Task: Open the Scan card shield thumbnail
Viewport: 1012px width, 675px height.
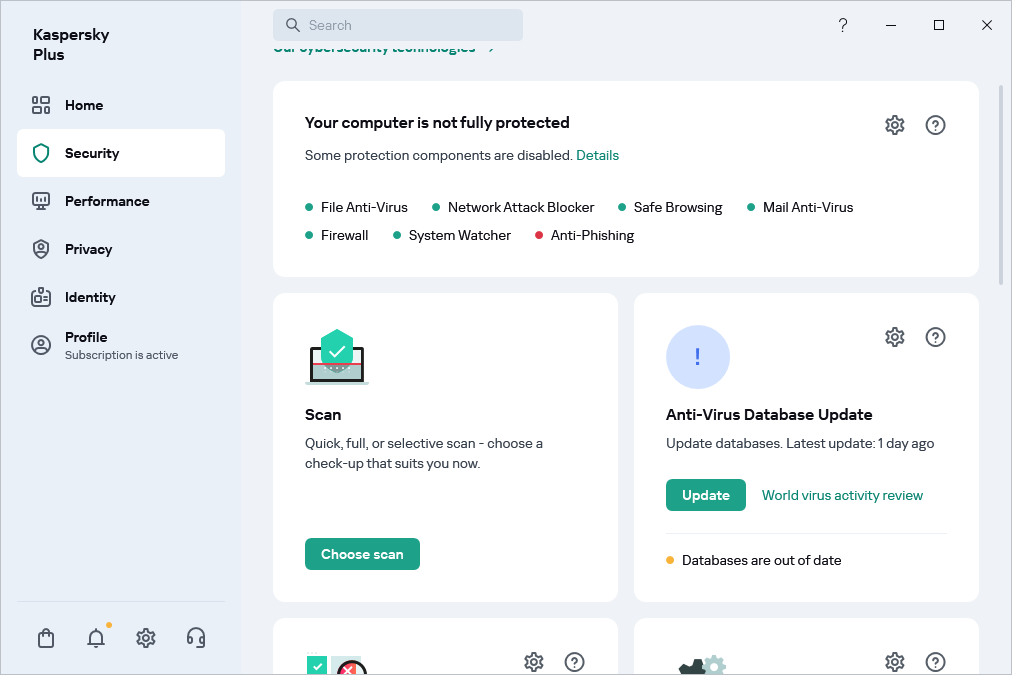Action: (x=336, y=356)
